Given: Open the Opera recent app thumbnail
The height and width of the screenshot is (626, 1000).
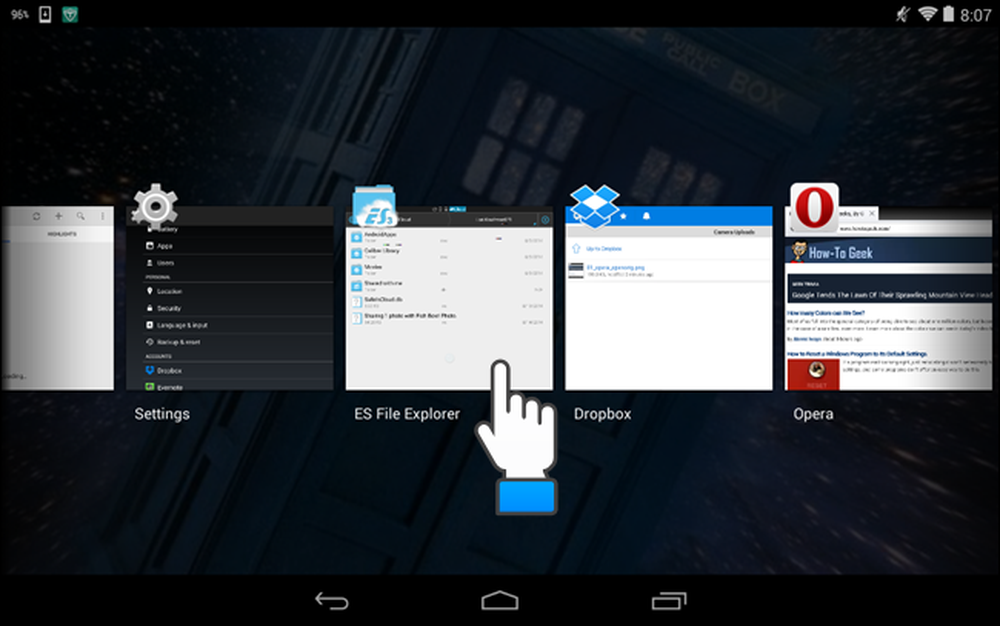Looking at the screenshot, I should click(888, 298).
